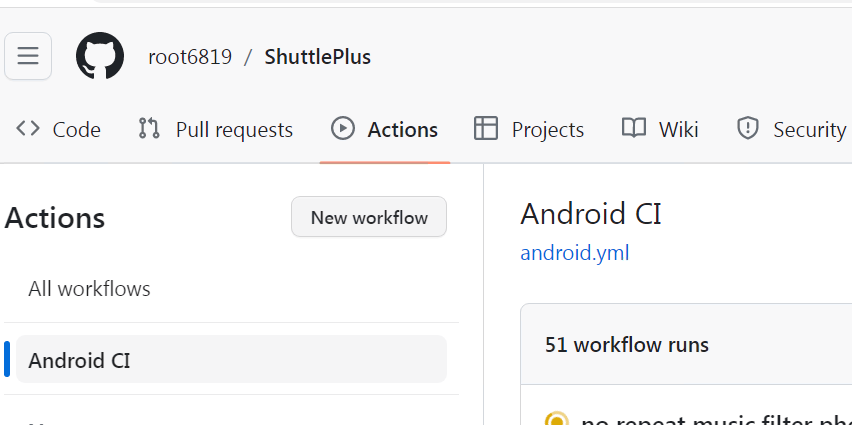The width and height of the screenshot is (852, 425).
Task: Go to the Security tab label
Action: [x=809, y=130]
